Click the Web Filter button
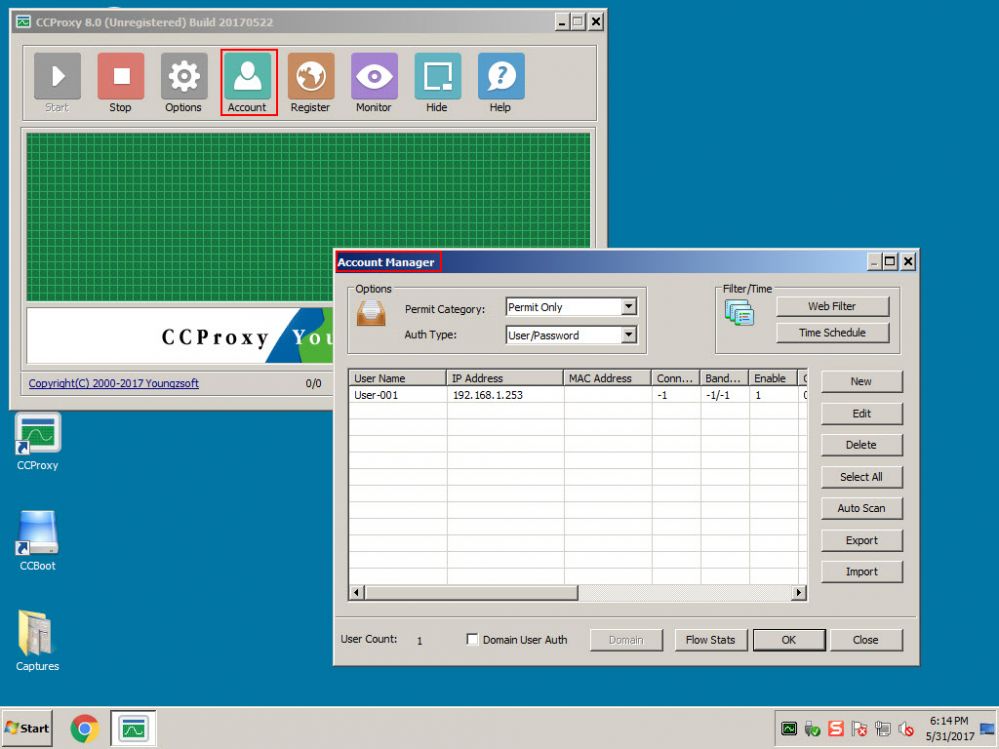The width and height of the screenshot is (999, 749). pyautogui.click(x=832, y=306)
